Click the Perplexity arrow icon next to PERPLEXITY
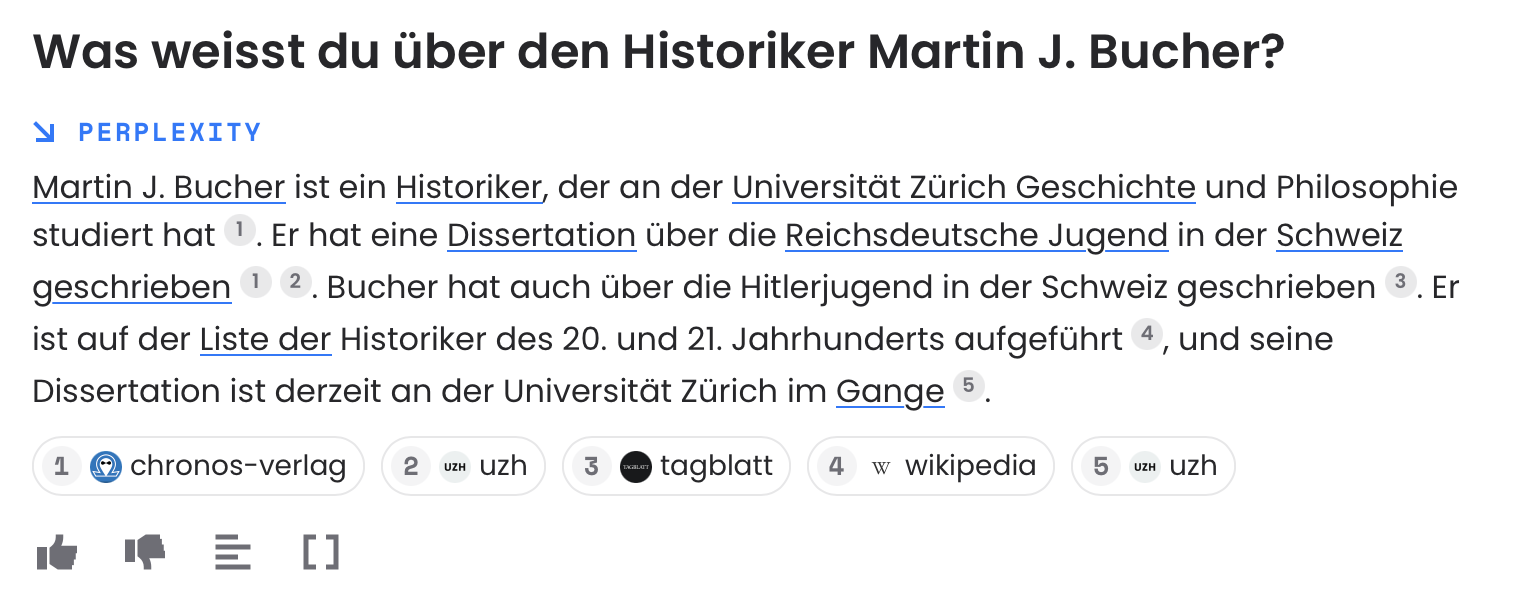This screenshot has width=1530, height=604. click(x=44, y=131)
